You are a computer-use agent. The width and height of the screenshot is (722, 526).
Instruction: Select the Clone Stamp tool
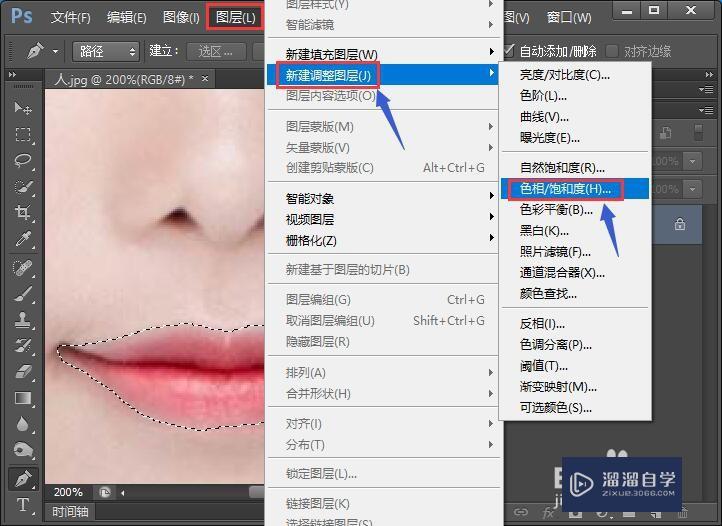pyautogui.click(x=23, y=320)
